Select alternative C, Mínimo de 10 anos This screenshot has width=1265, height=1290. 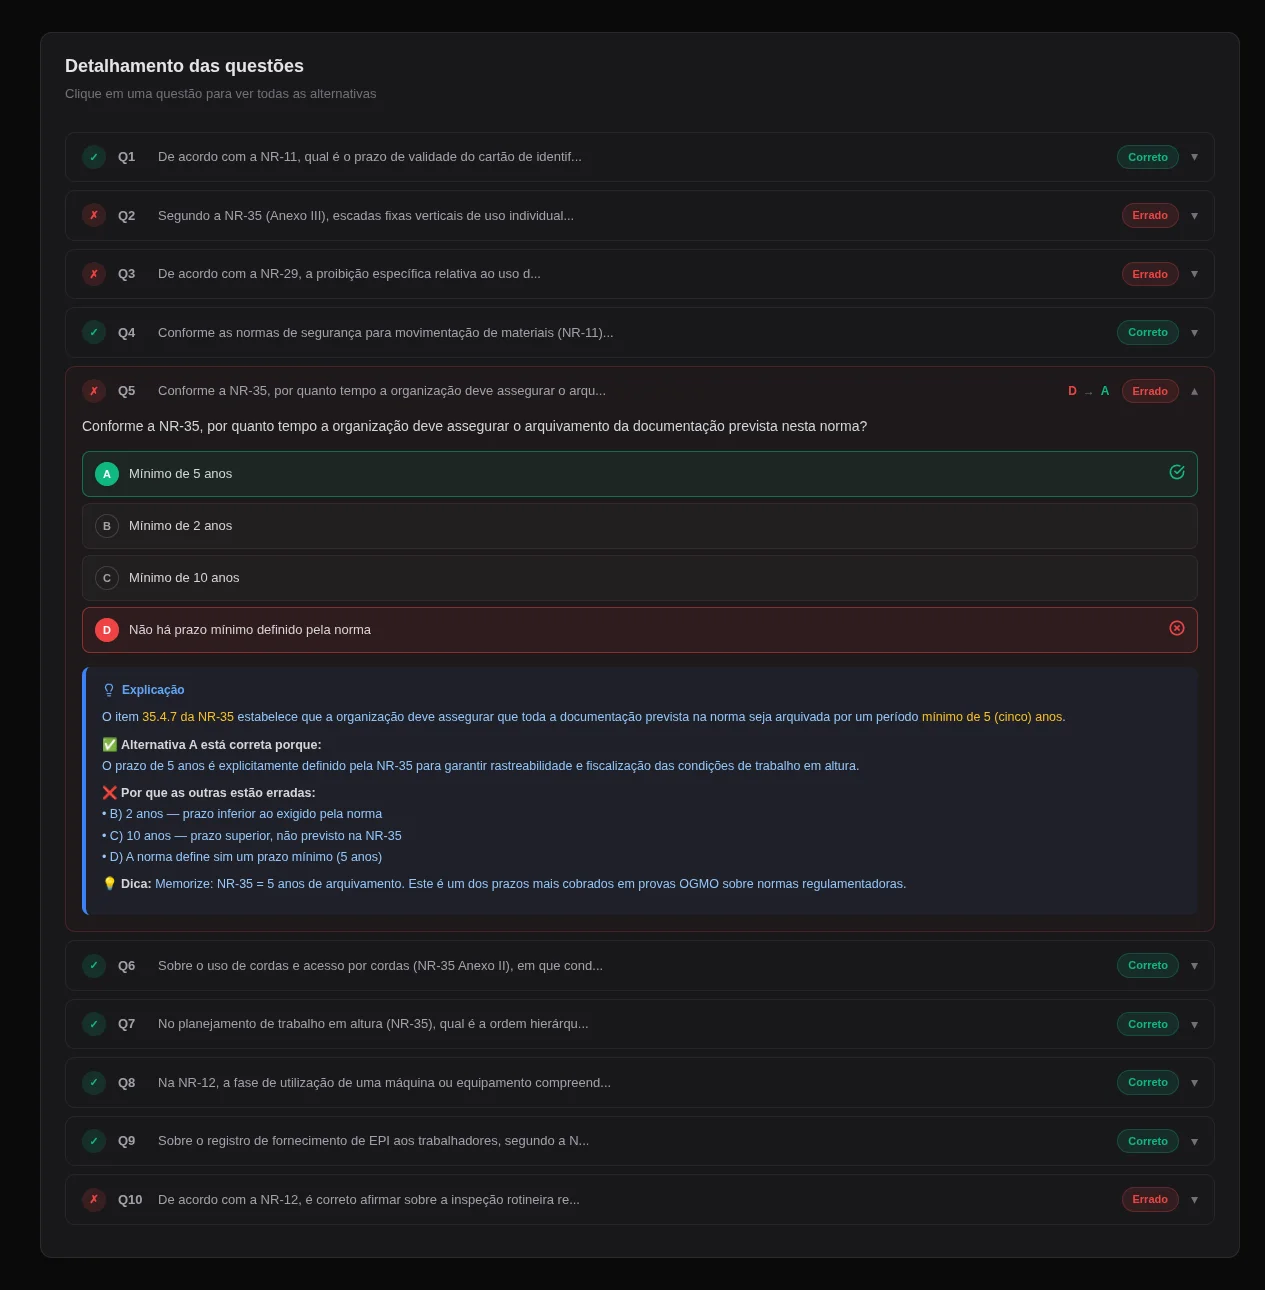pyautogui.click(x=639, y=577)
